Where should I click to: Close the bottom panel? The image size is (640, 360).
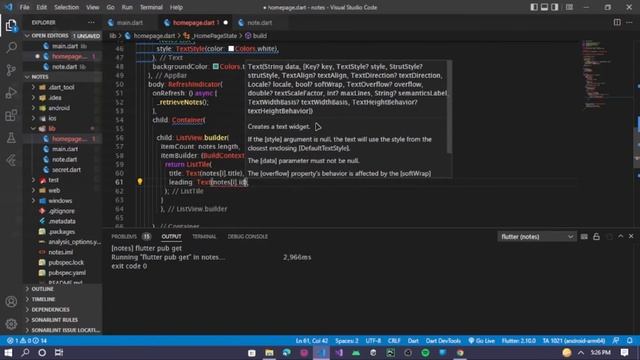click(631, 236)
